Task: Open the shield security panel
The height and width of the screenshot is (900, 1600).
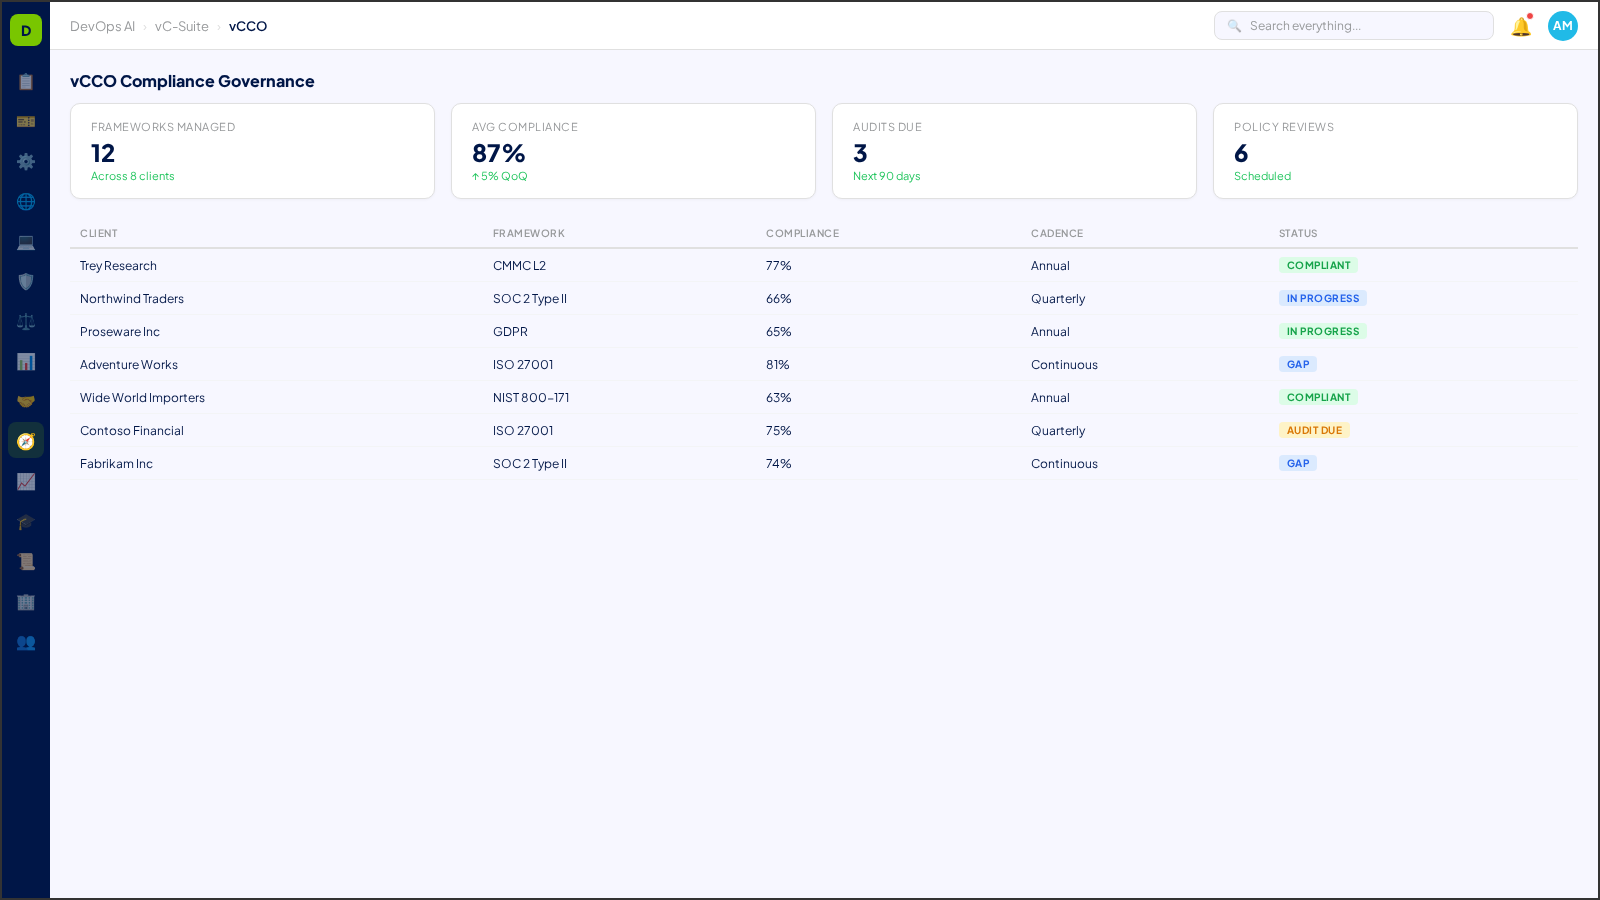Action: 26,281
